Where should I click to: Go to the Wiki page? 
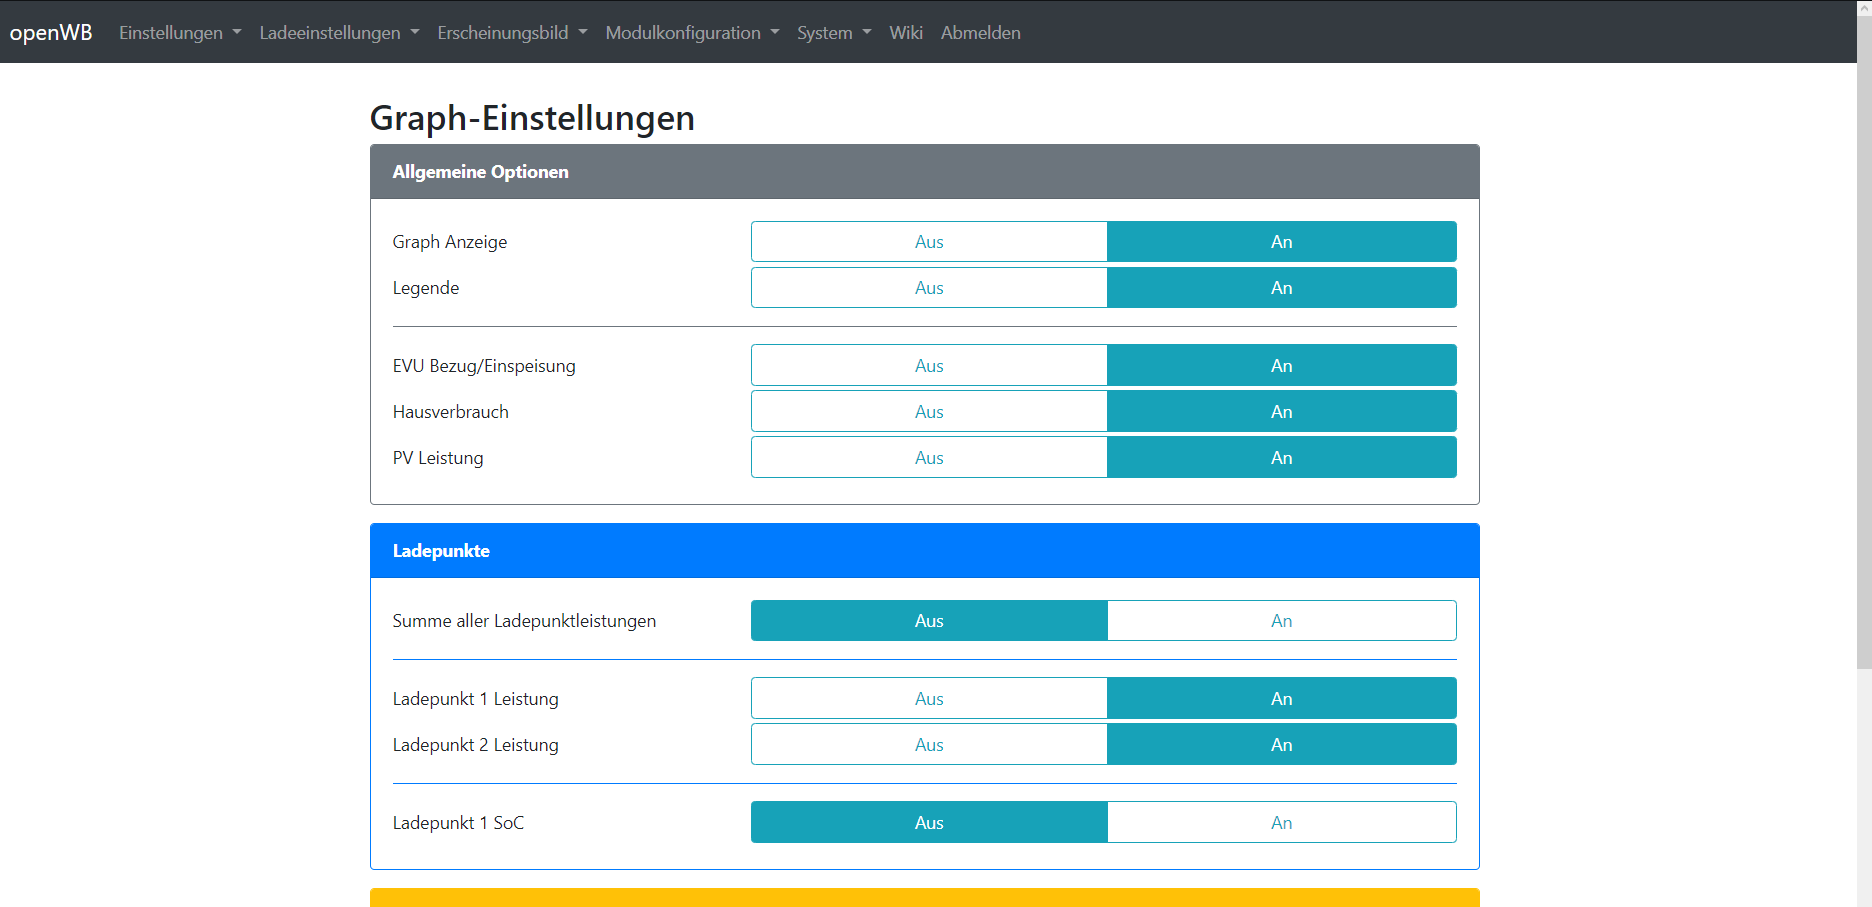(906, 33)
